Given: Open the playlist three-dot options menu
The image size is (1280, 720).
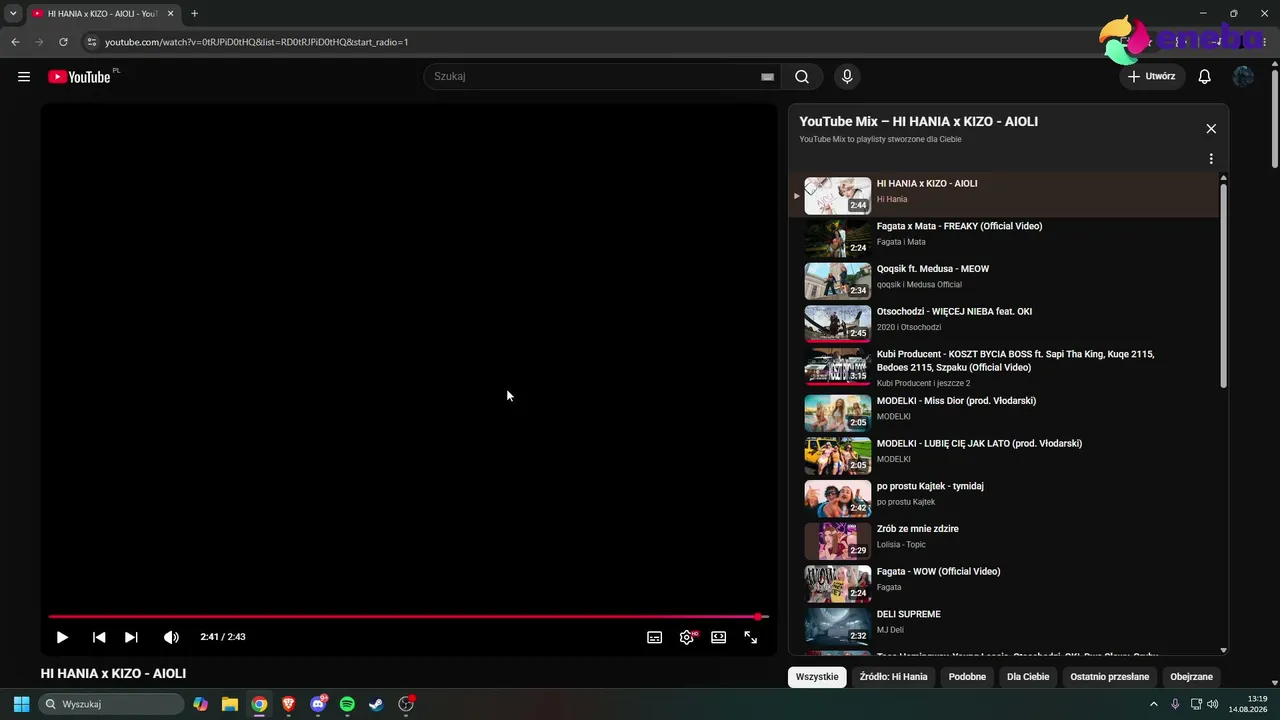Looking at the screenshot, I should pyautogui.click(x=1211, y=159).
